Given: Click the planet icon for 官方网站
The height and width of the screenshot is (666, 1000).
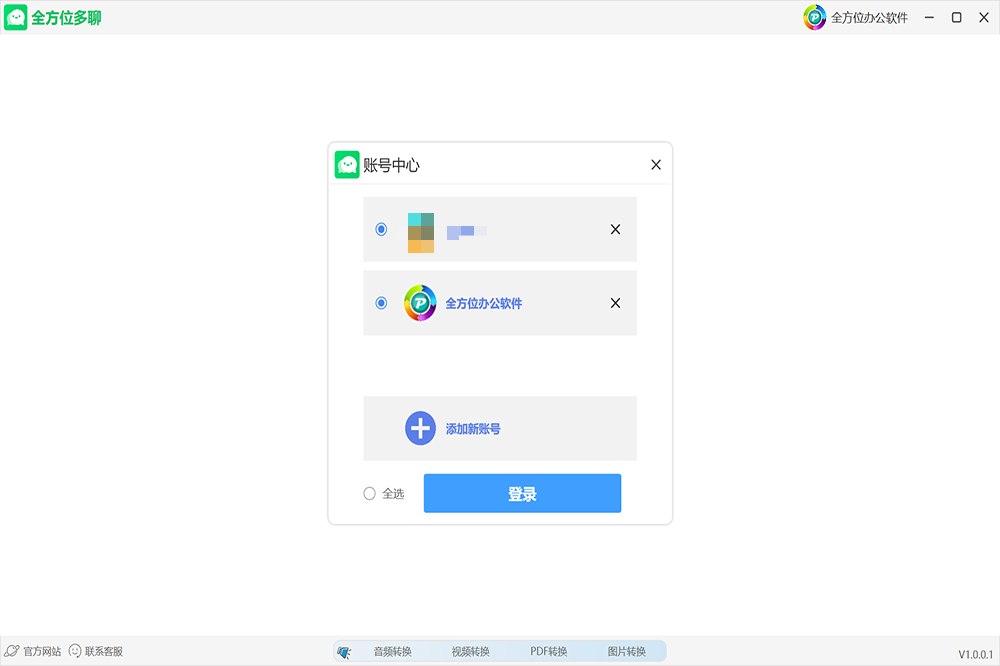Looking at the screenshot, I should click(x=12, y=651).
